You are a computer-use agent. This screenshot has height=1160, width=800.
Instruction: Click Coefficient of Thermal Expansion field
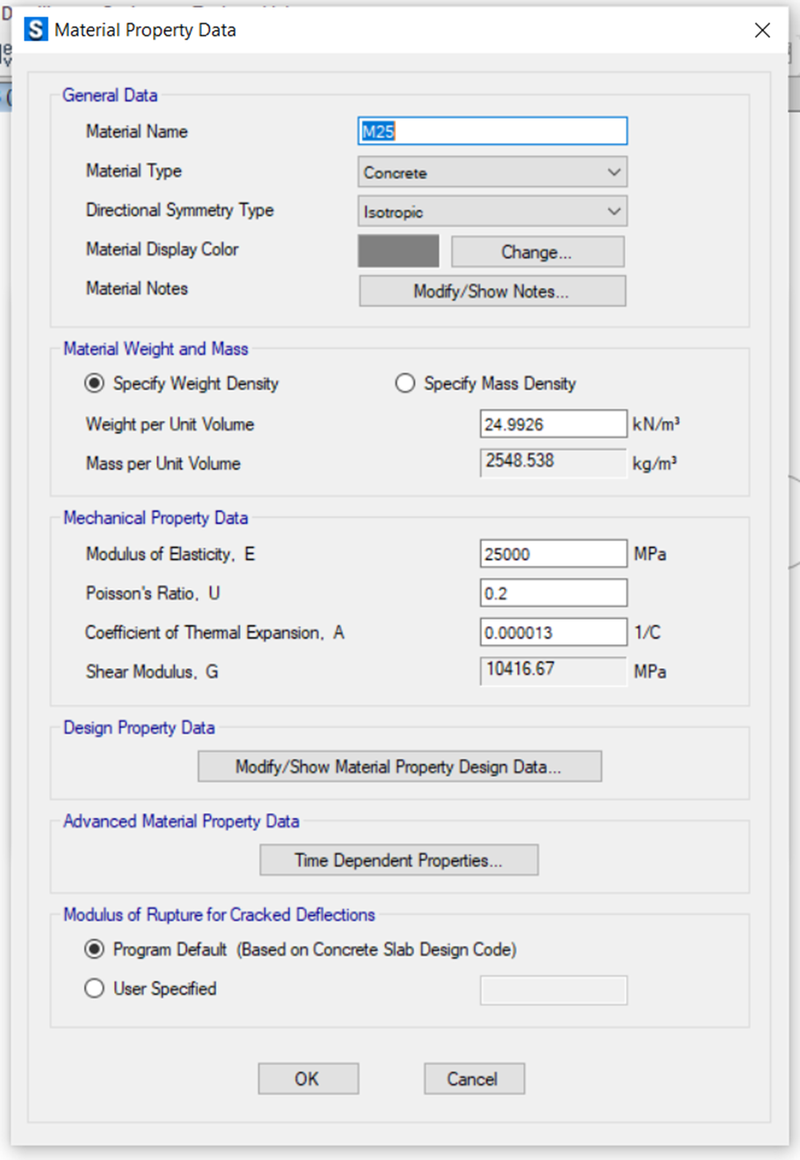553,633
